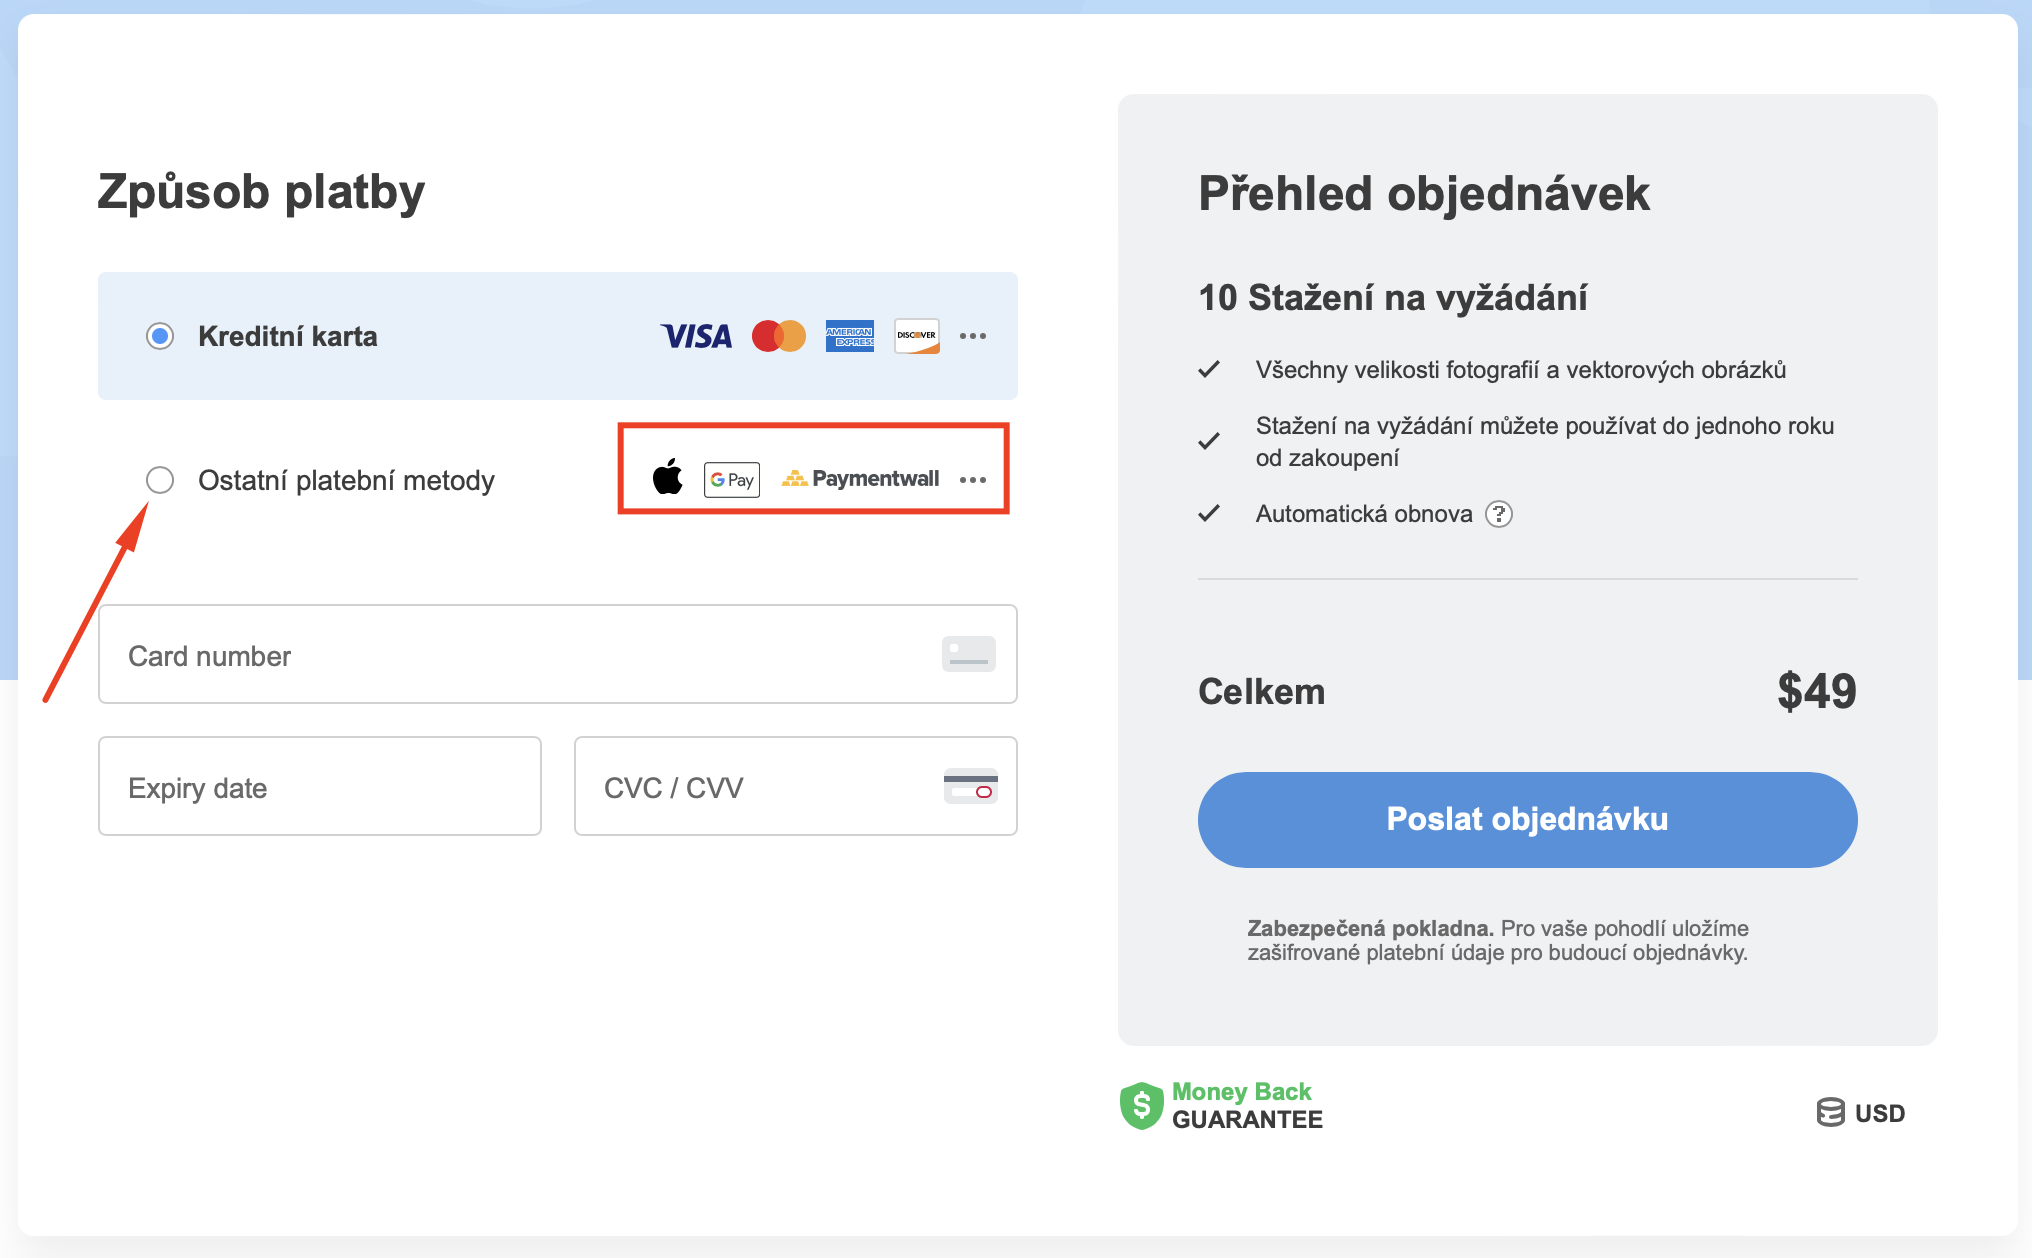Select the Google Pay icon

point(731,479)
